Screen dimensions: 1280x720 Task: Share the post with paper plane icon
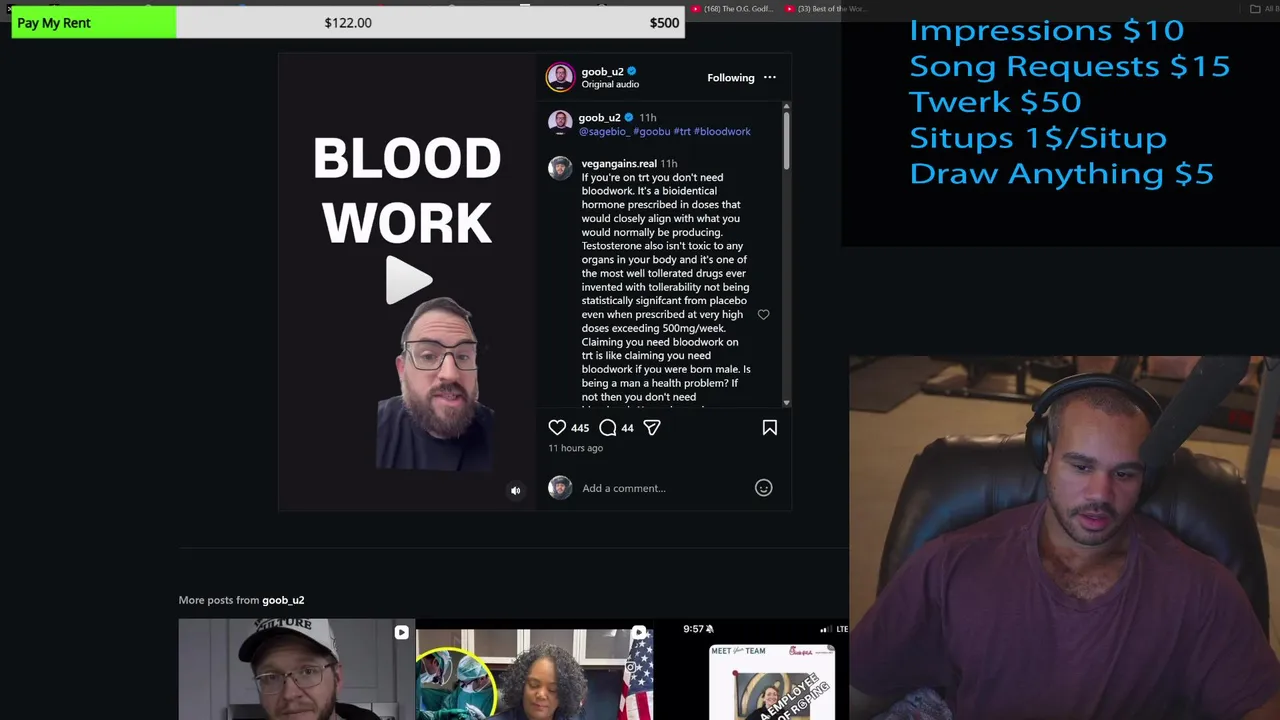tap(652, 428)
